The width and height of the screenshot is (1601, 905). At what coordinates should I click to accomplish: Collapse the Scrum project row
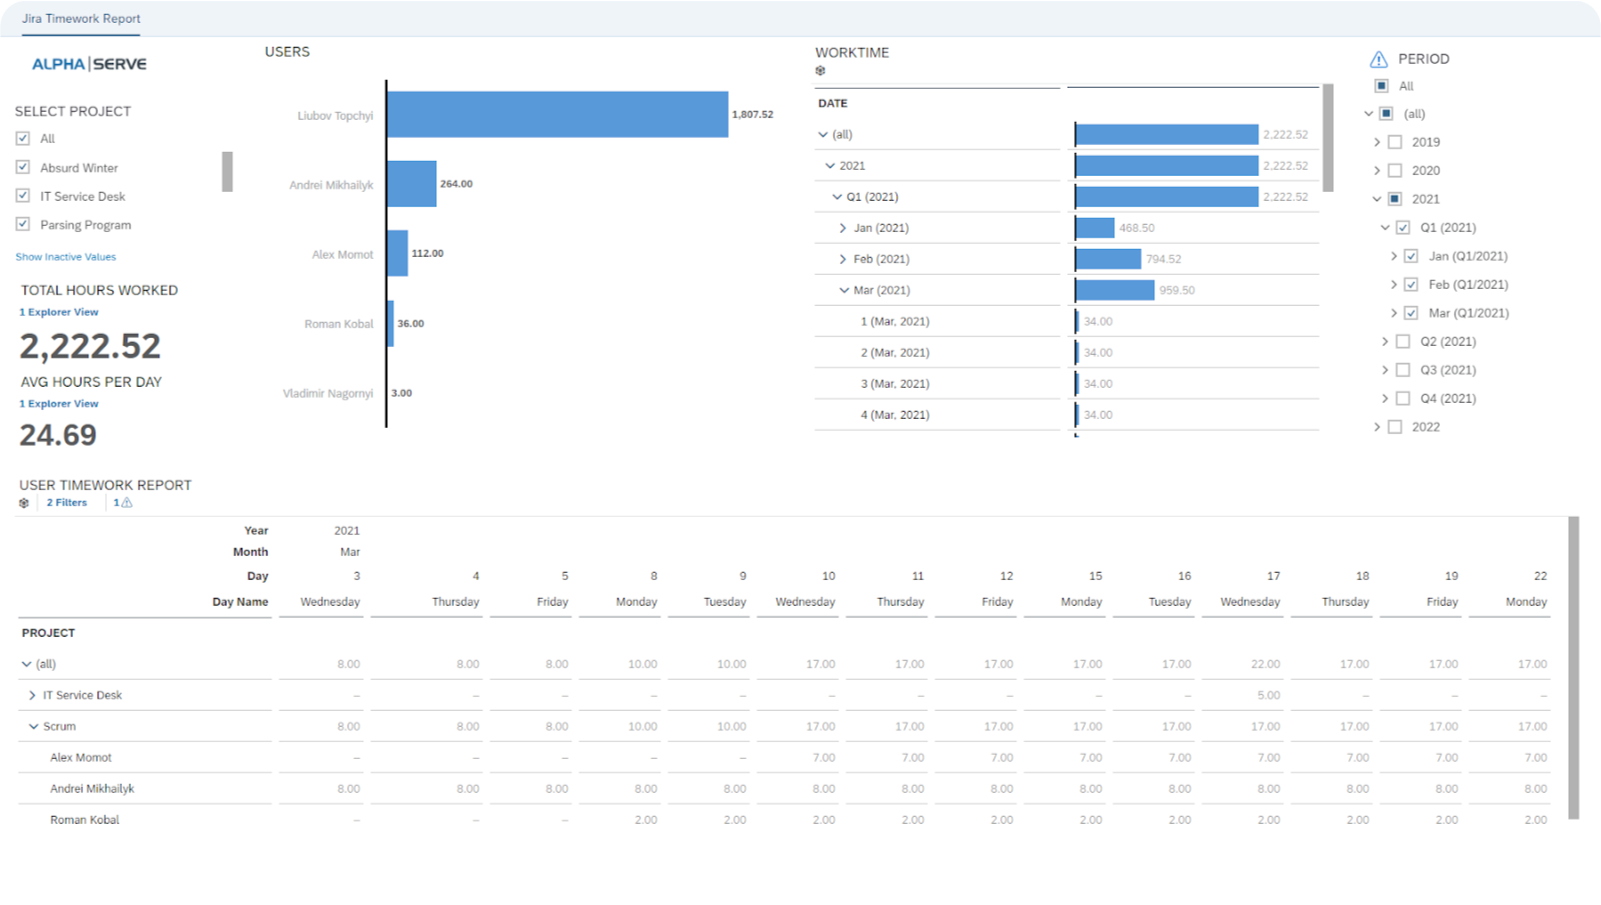pos(31,726)
